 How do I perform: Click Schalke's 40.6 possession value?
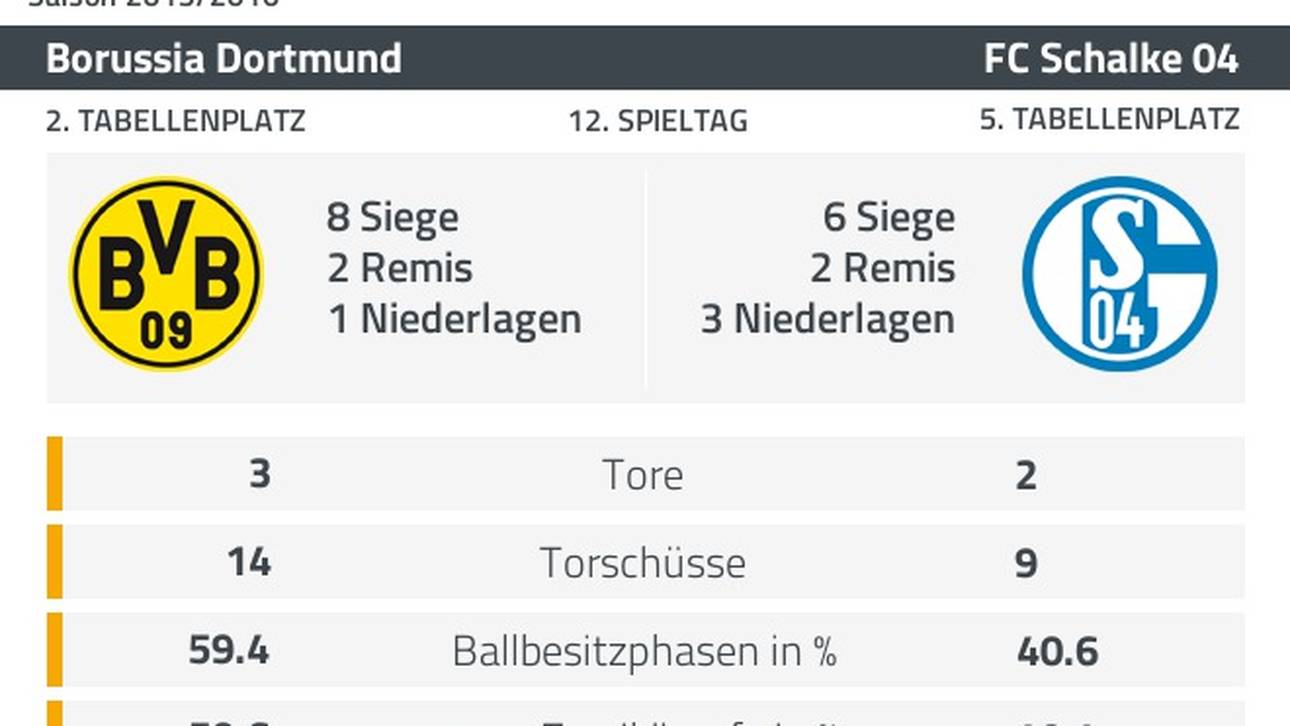(1057, 651)
